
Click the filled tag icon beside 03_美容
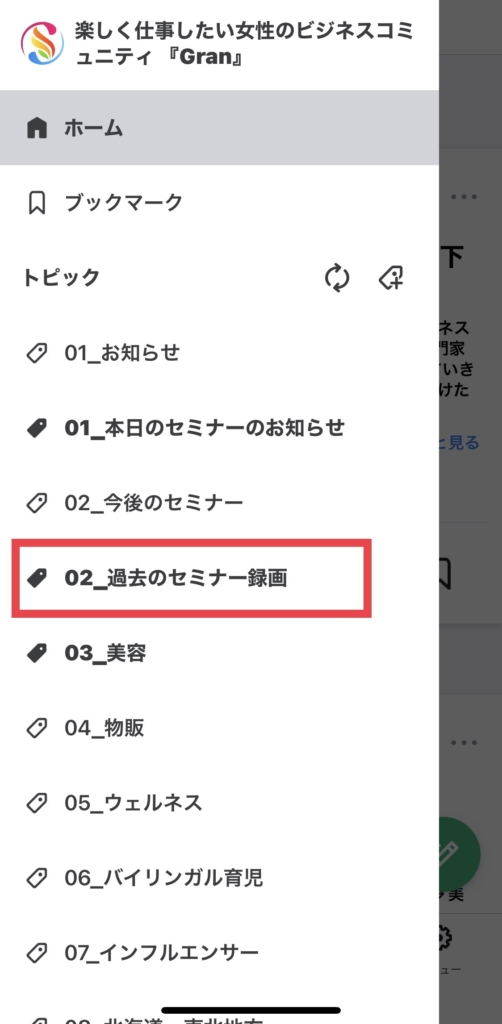point(37,653)
